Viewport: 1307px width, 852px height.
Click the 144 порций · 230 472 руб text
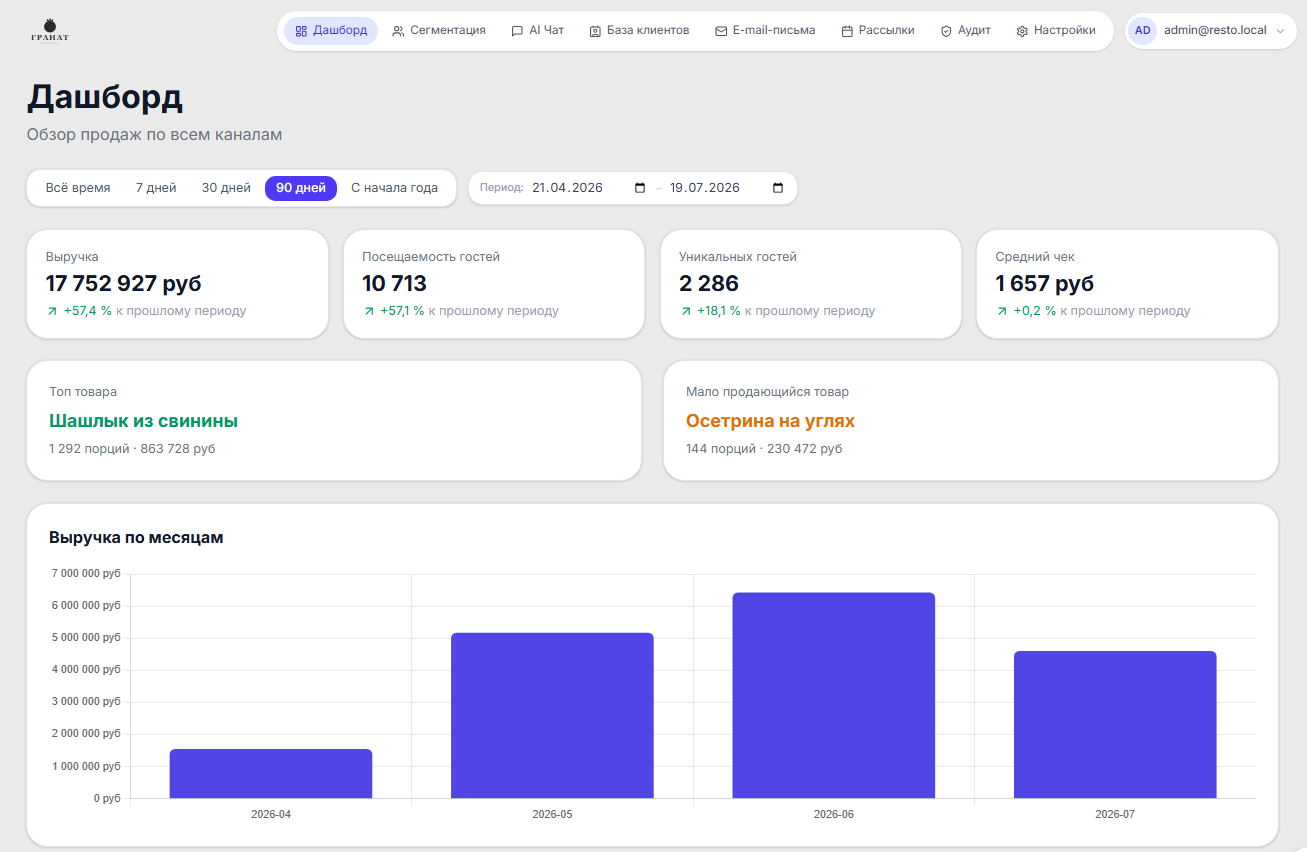tap(764, 449)
